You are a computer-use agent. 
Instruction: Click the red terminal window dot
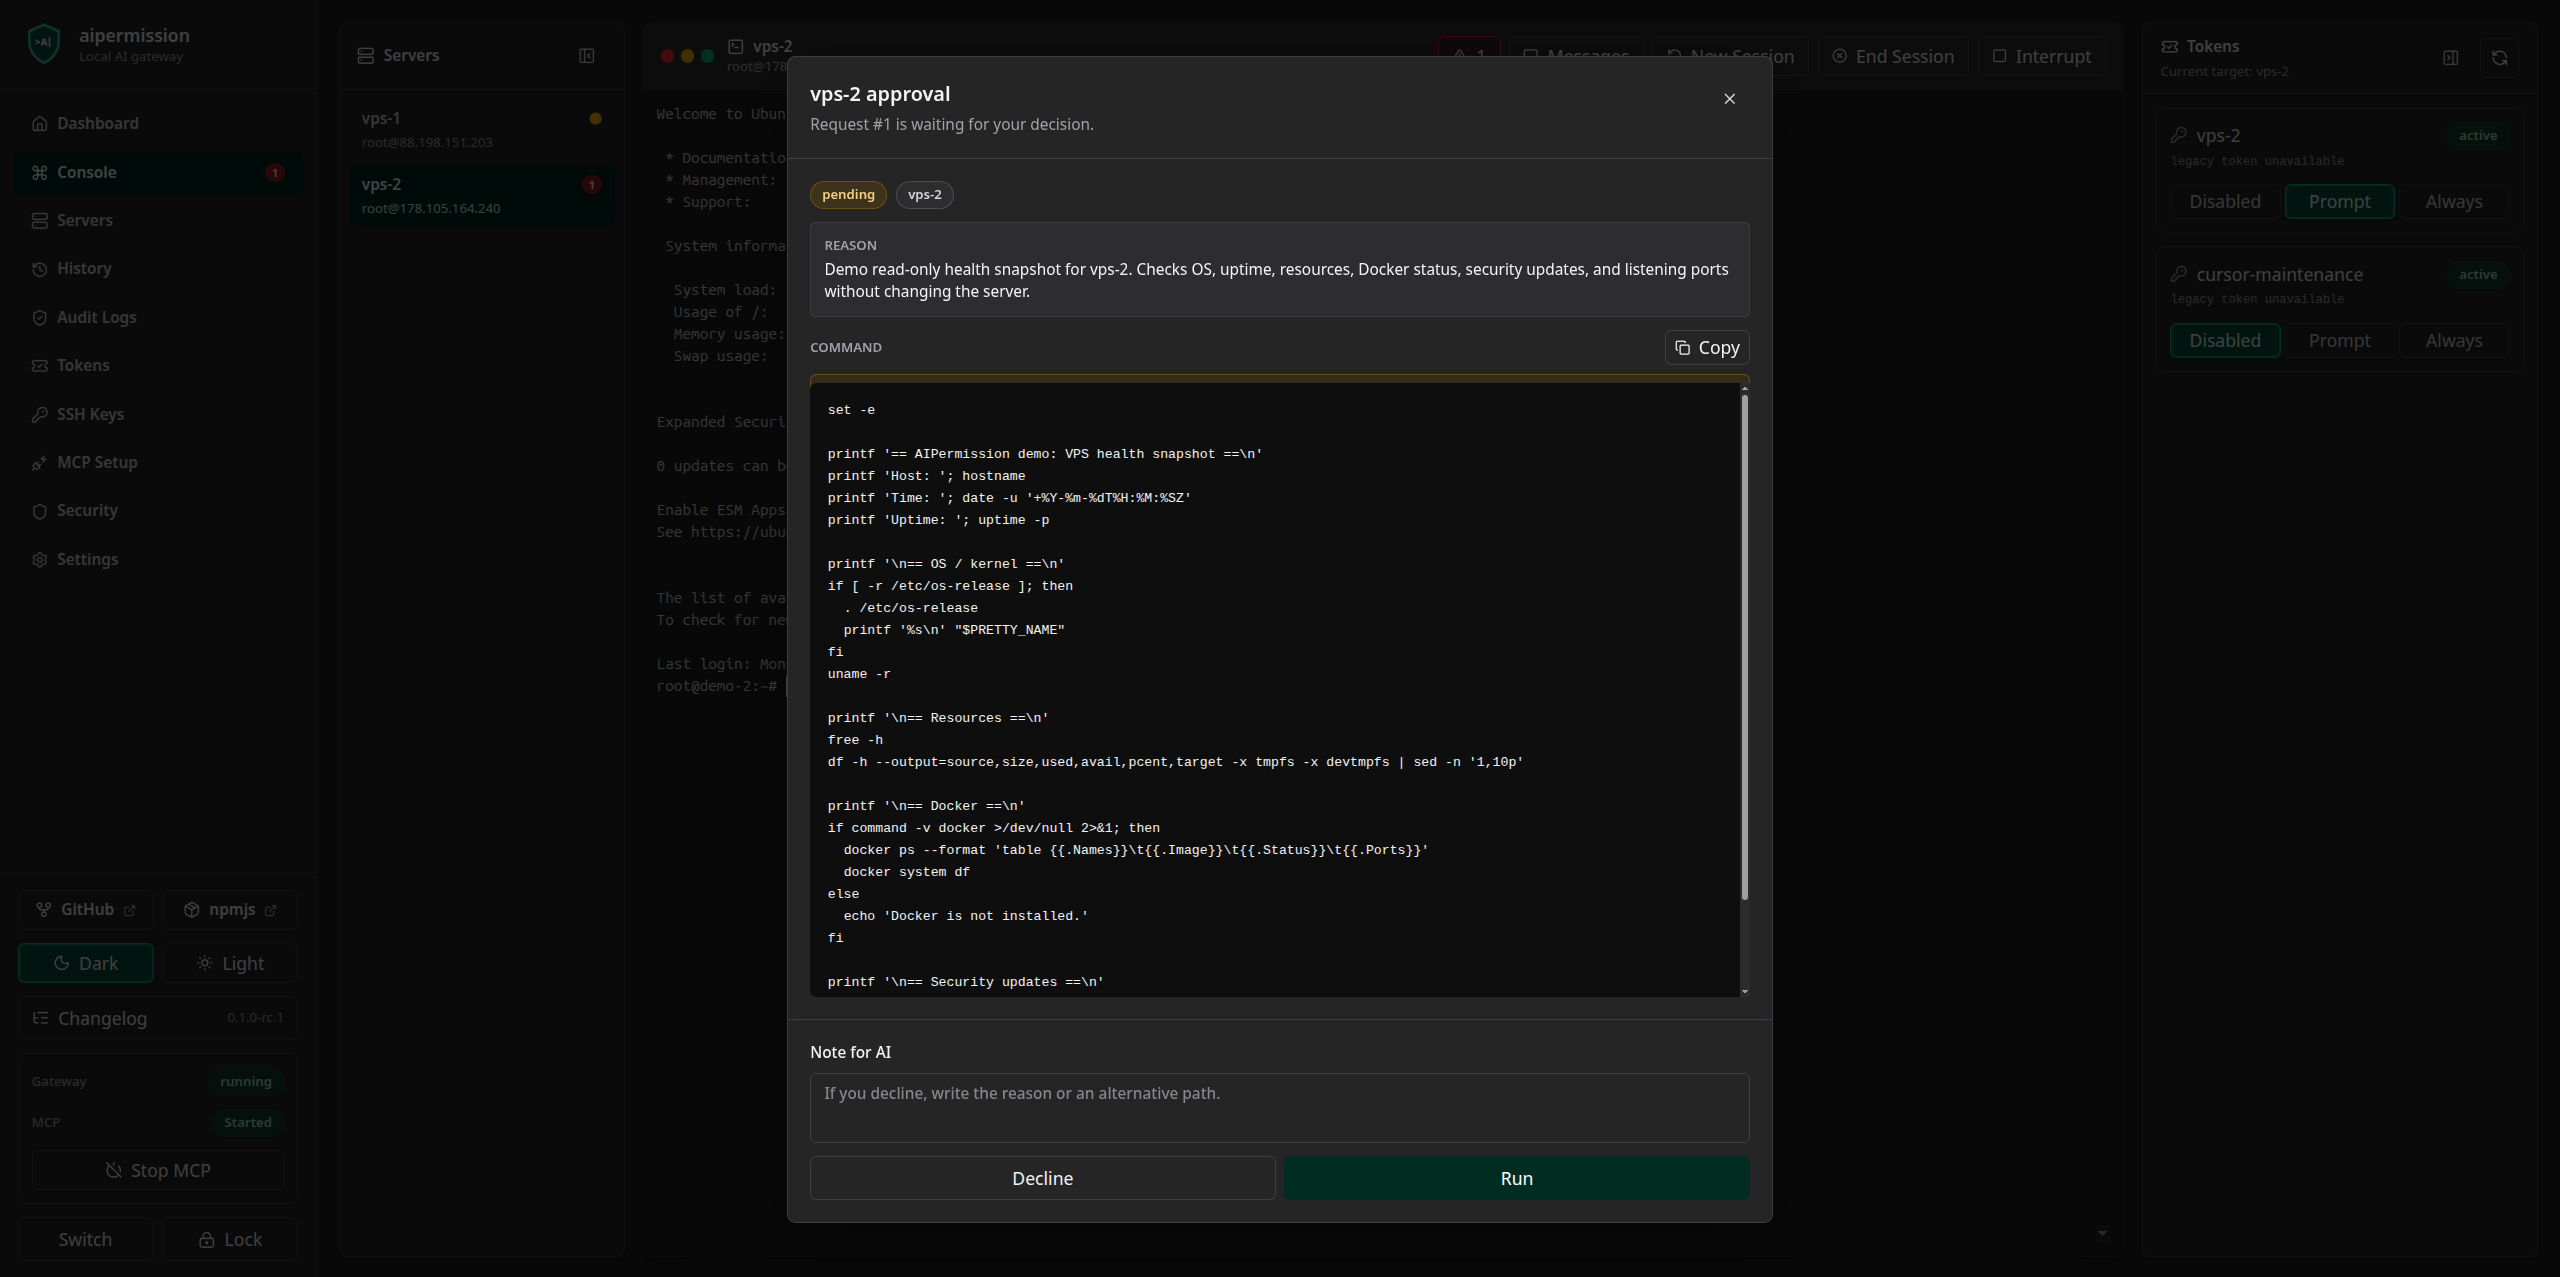tap(667, 56)
